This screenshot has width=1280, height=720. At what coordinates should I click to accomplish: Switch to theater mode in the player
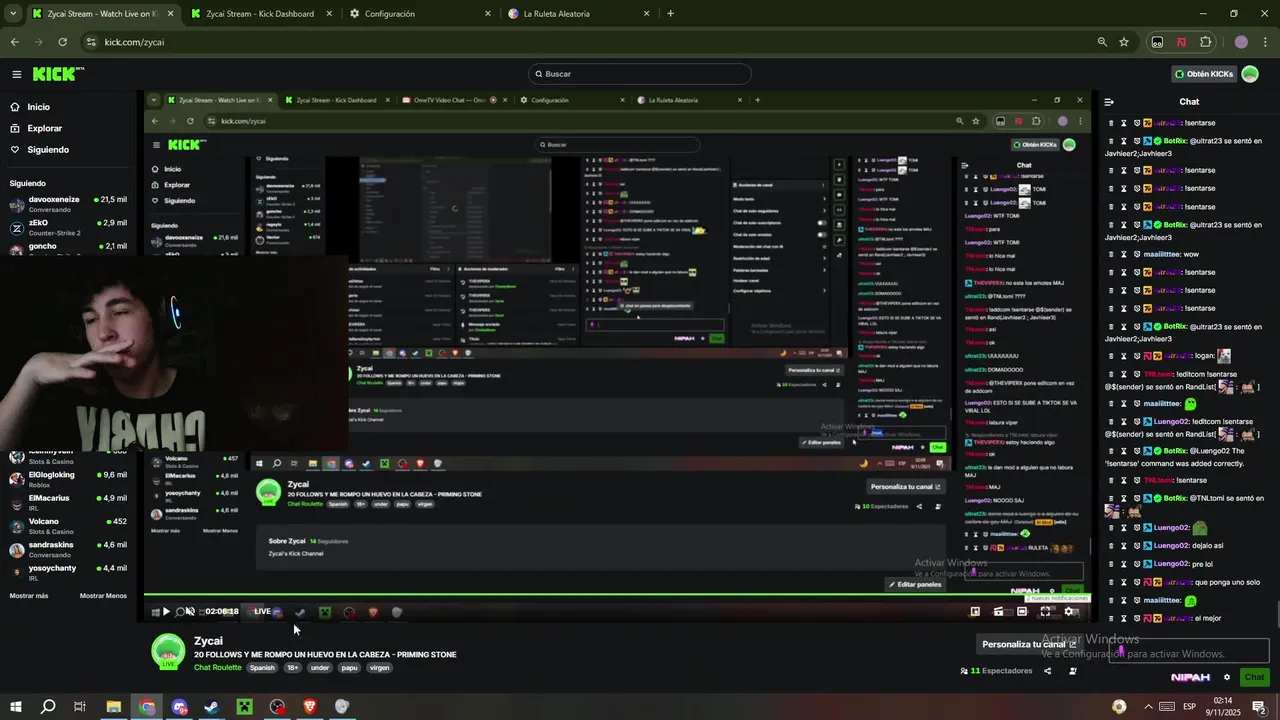coord(1022,612)
